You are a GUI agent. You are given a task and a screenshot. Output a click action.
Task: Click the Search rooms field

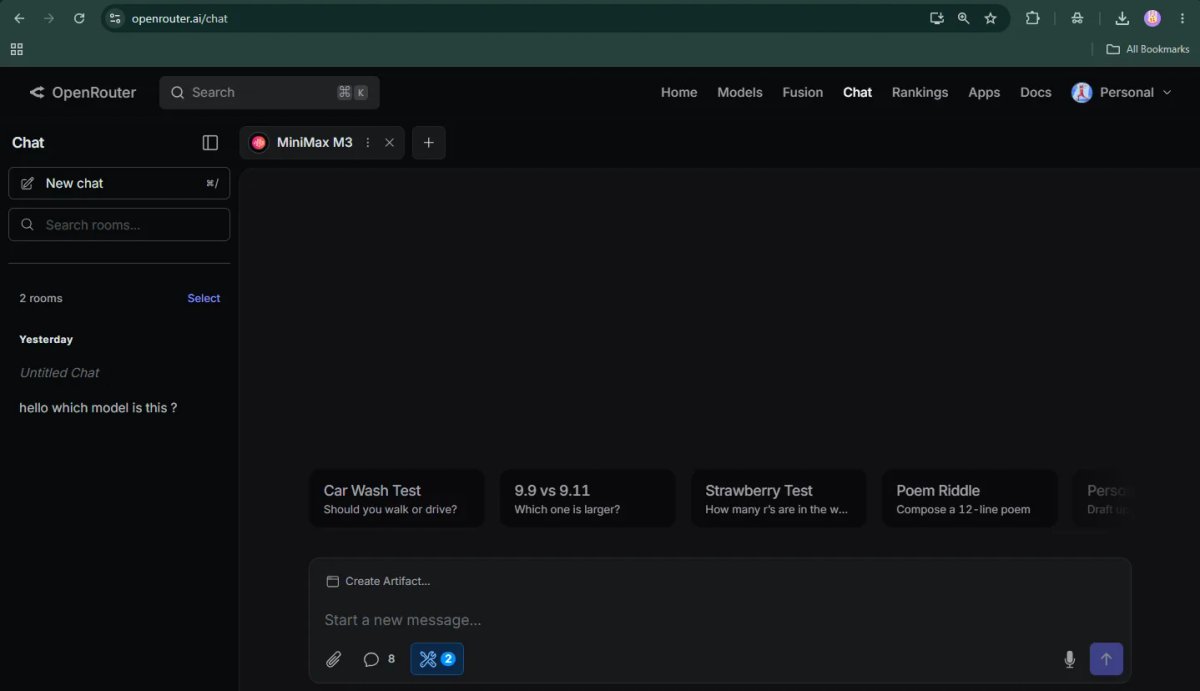[x=119, y=225]
